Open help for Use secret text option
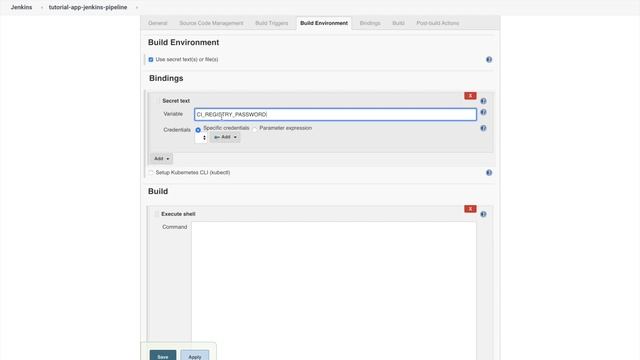This screenshot has width=640, height=360. point(489,60)
